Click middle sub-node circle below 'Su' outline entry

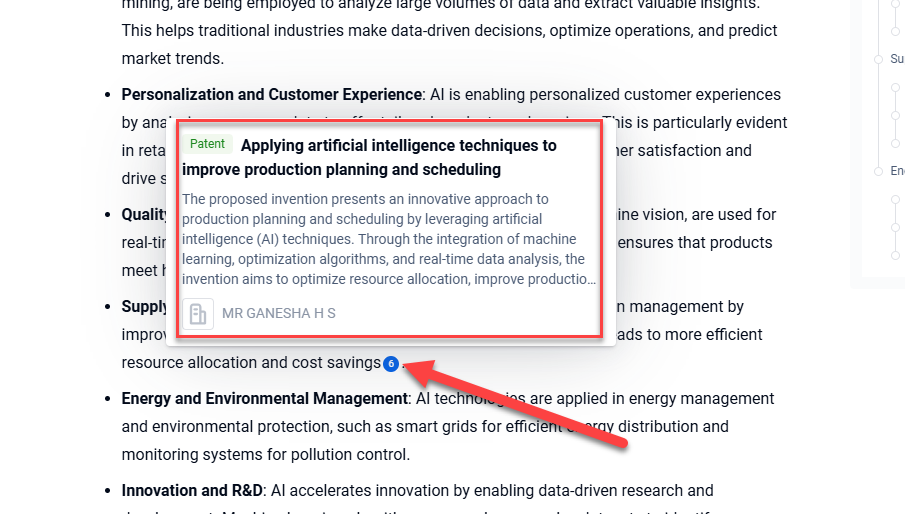pyautogui.click(x=895, y=115)
